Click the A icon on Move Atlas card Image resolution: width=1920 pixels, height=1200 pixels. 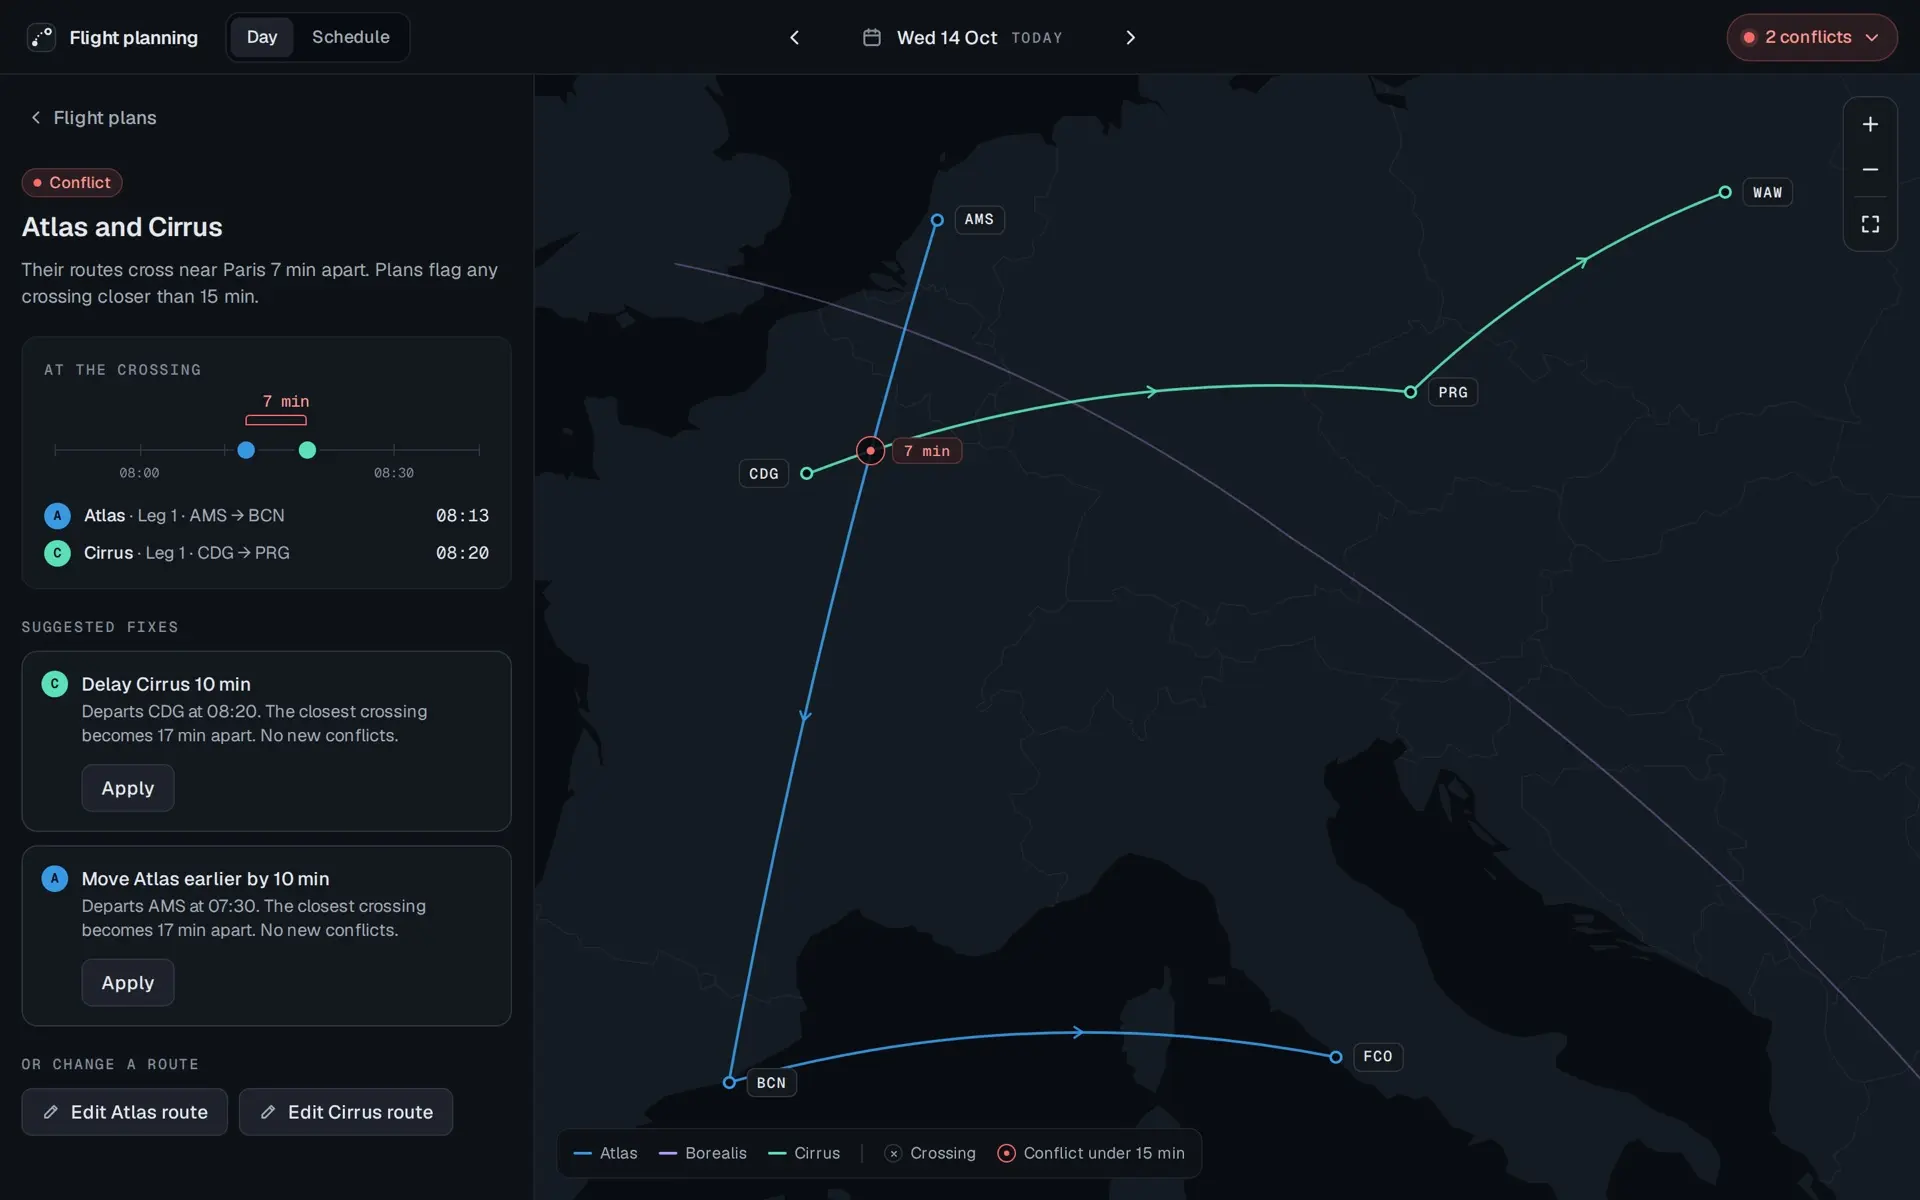click(54, 879)
